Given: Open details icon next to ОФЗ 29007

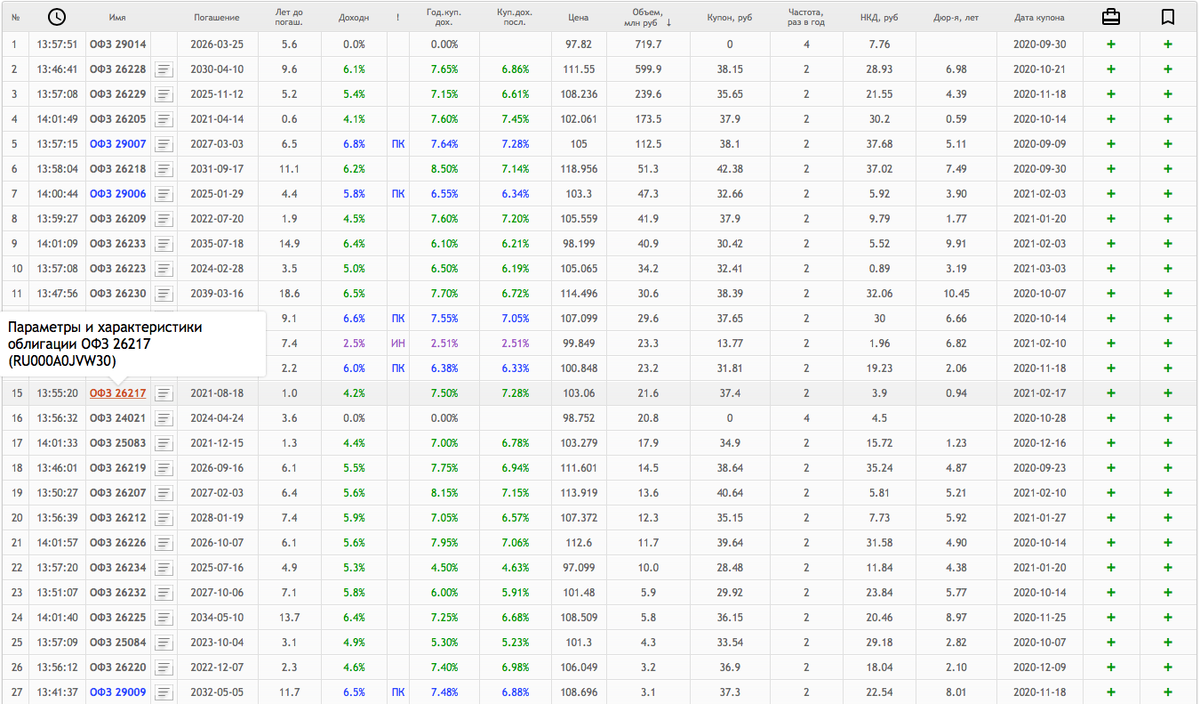Looking at the screenshot, I should (x=164, y=144).
